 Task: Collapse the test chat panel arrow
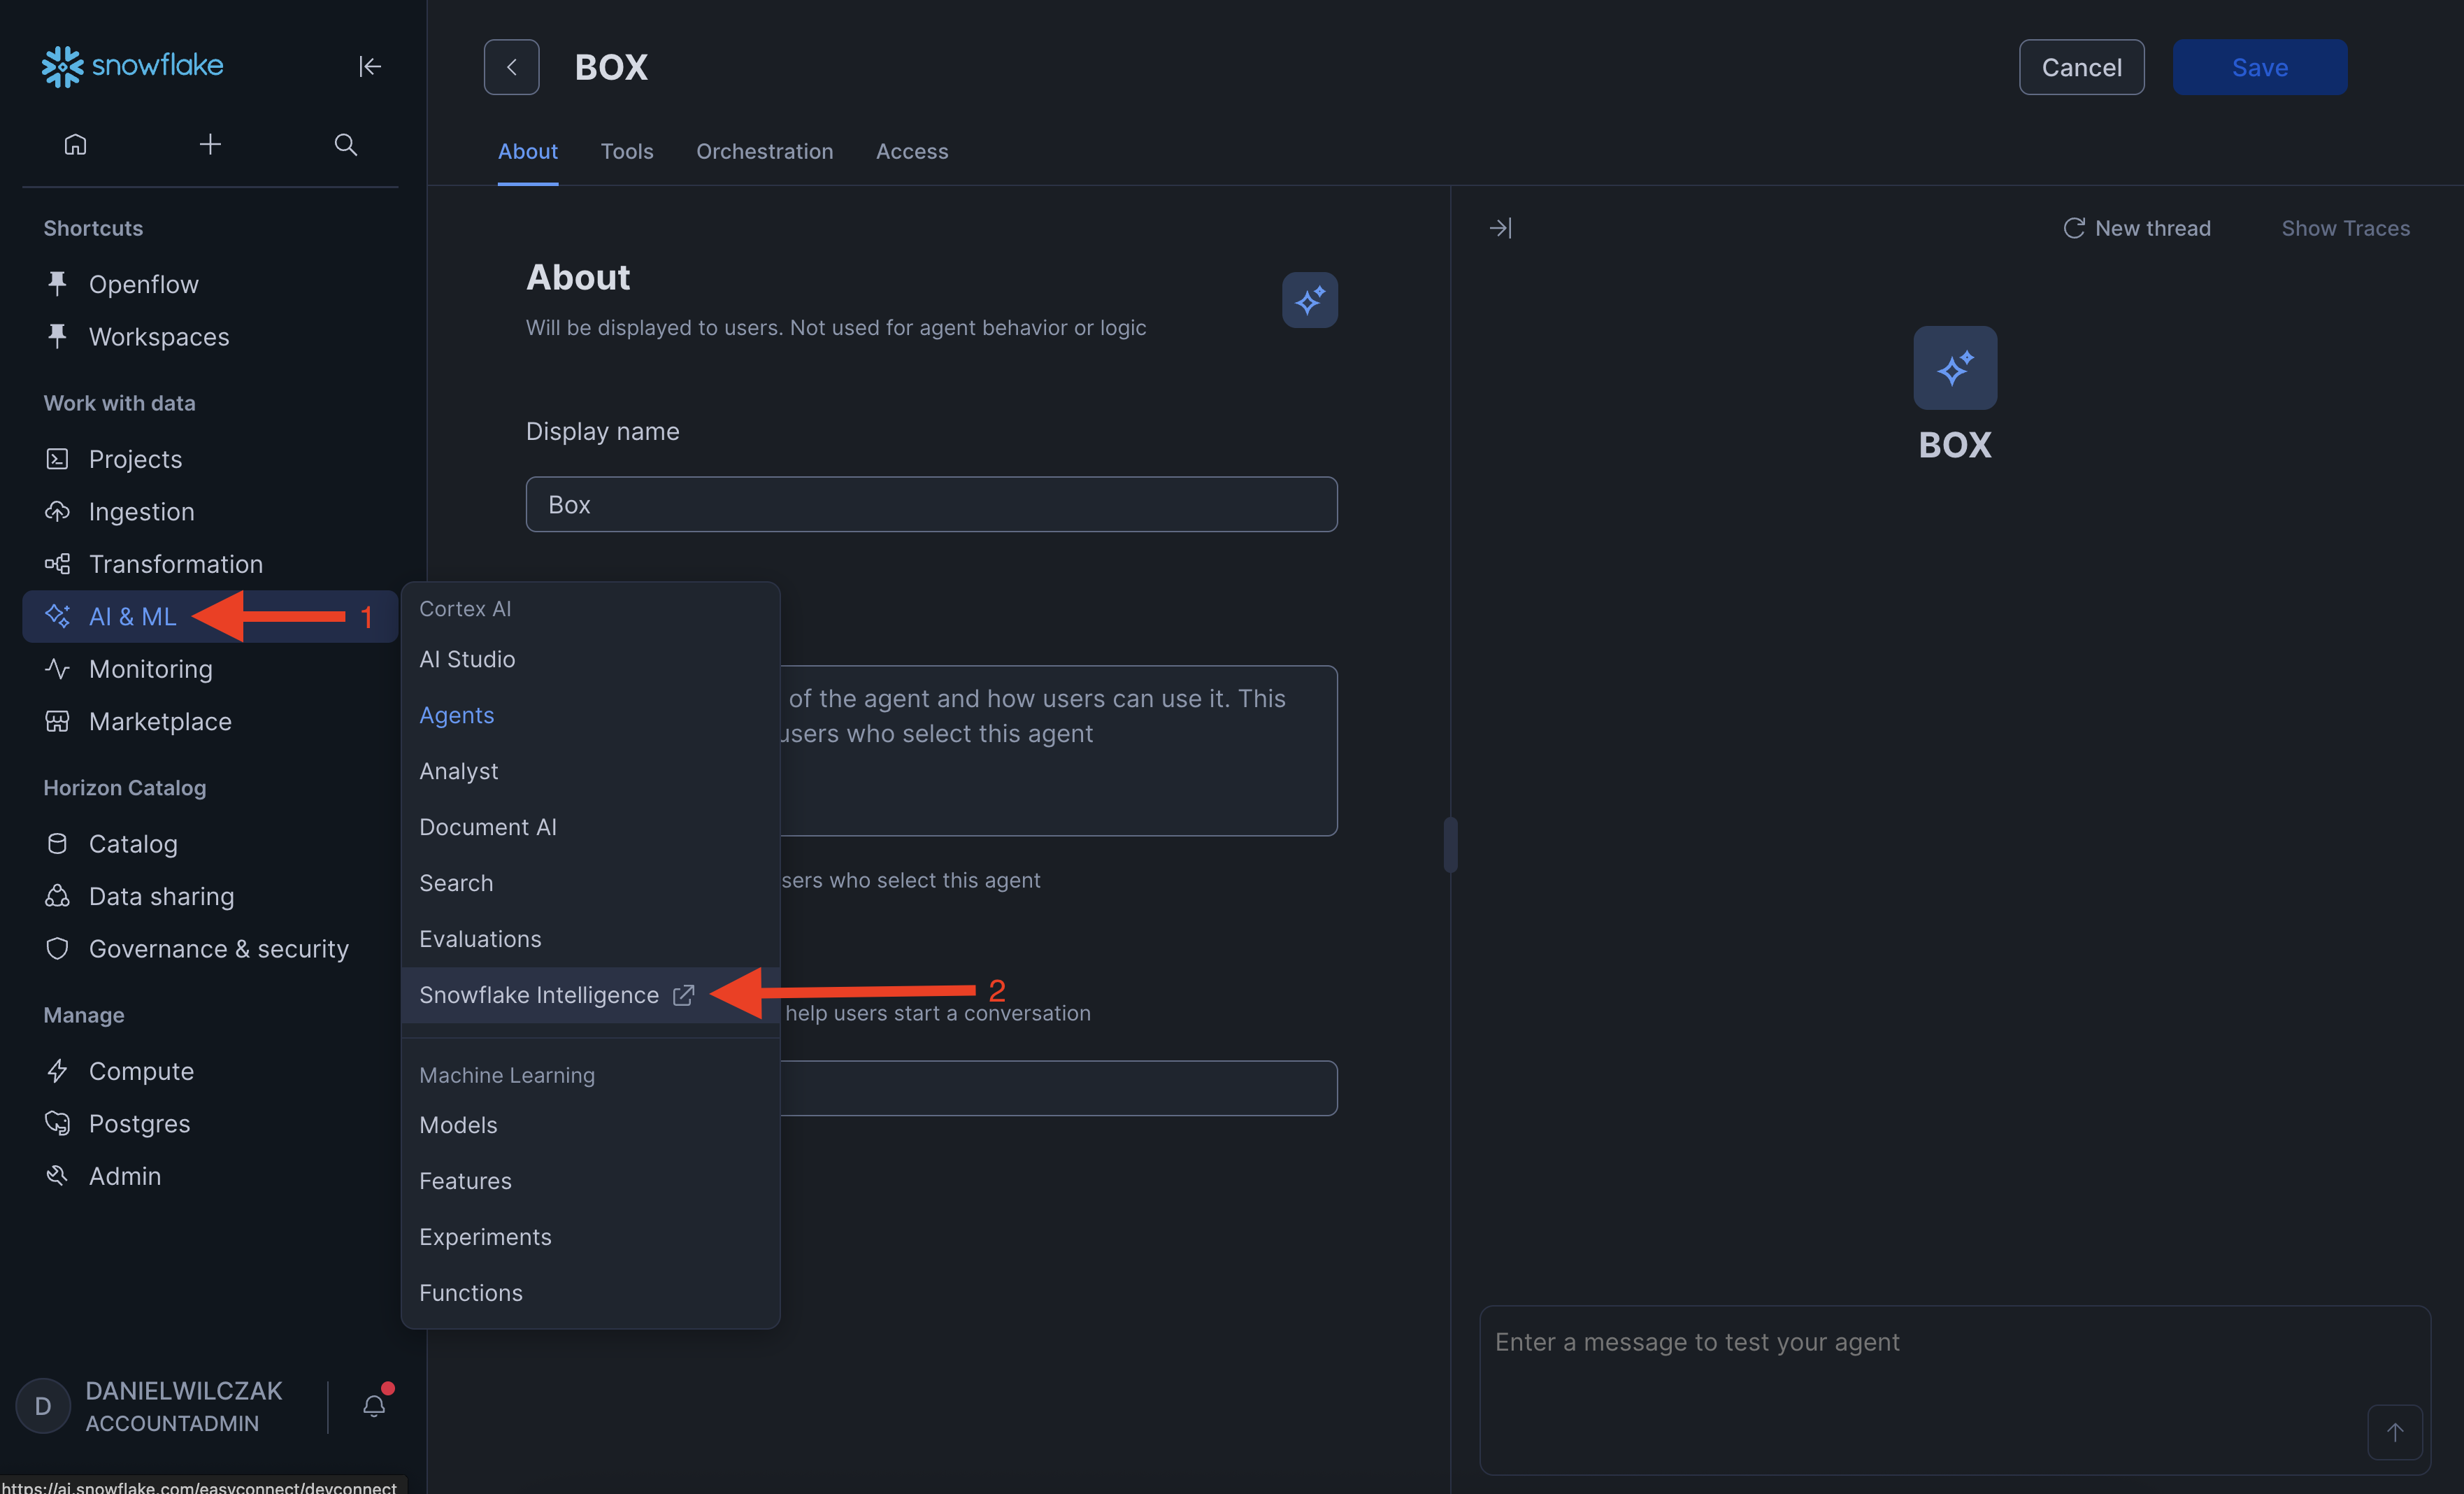click(1500, 228)
